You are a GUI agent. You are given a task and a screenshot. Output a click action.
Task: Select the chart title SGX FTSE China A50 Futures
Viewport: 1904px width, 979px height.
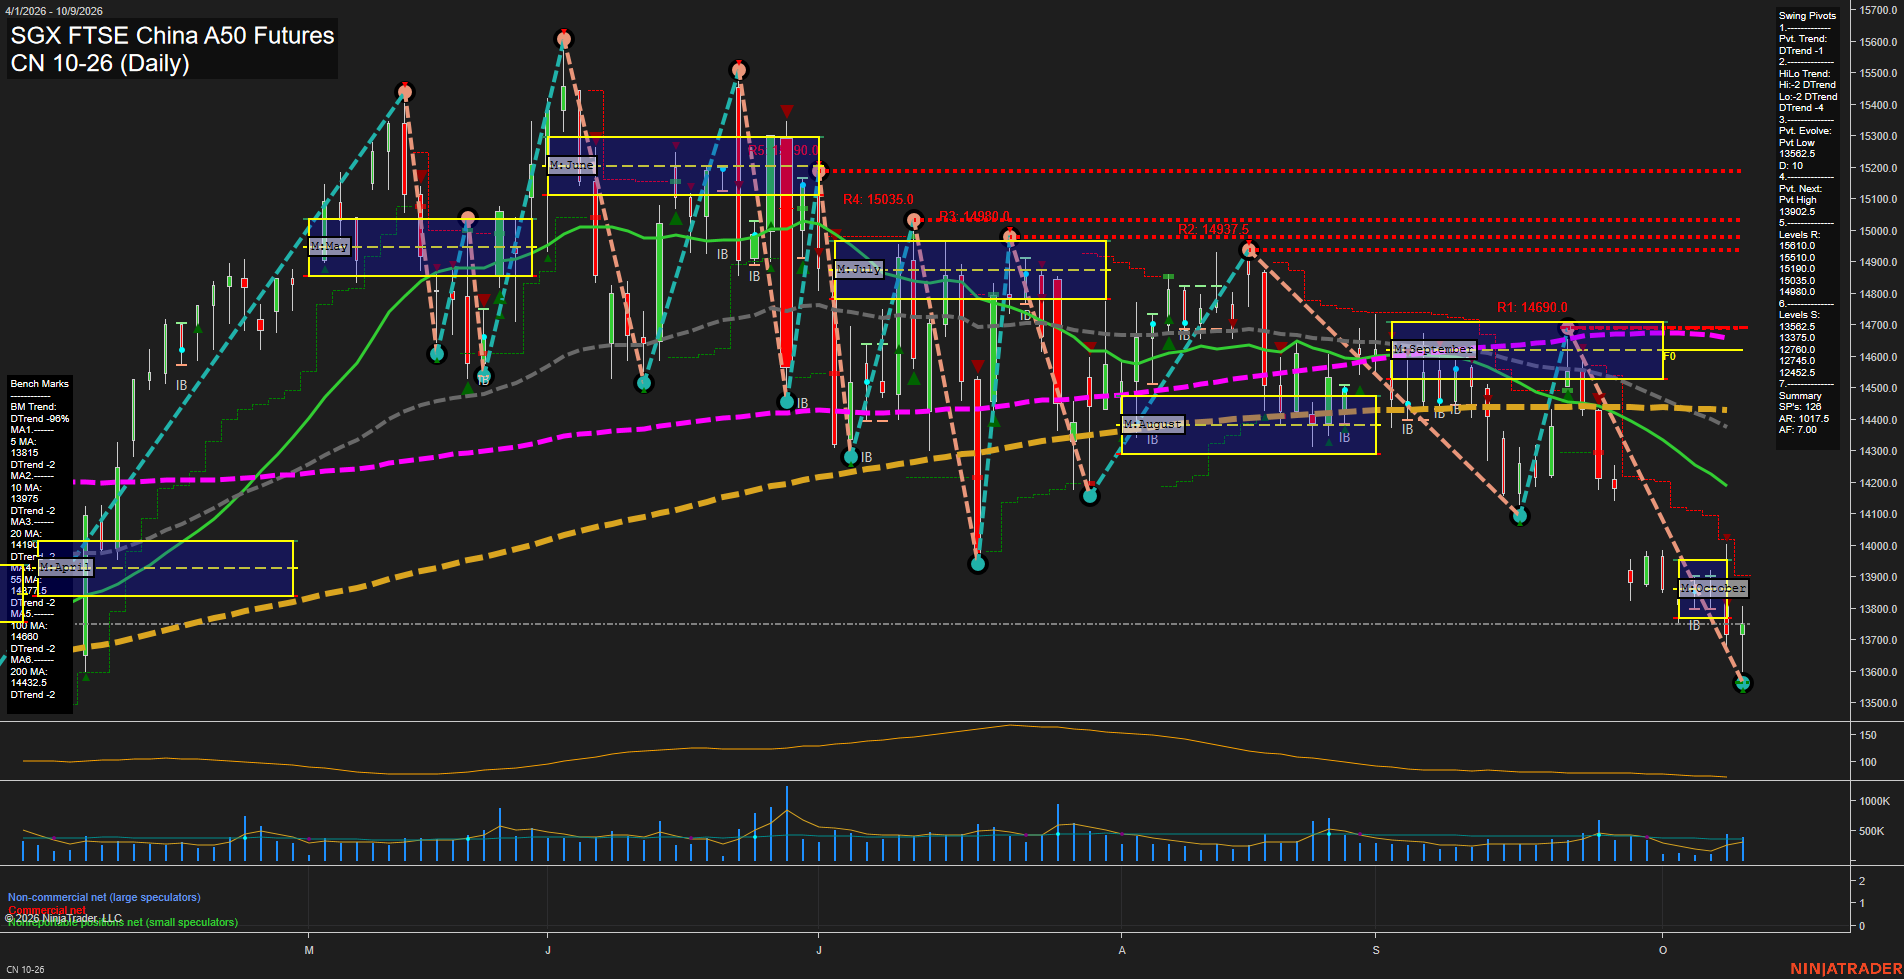[x=172, y=35]
